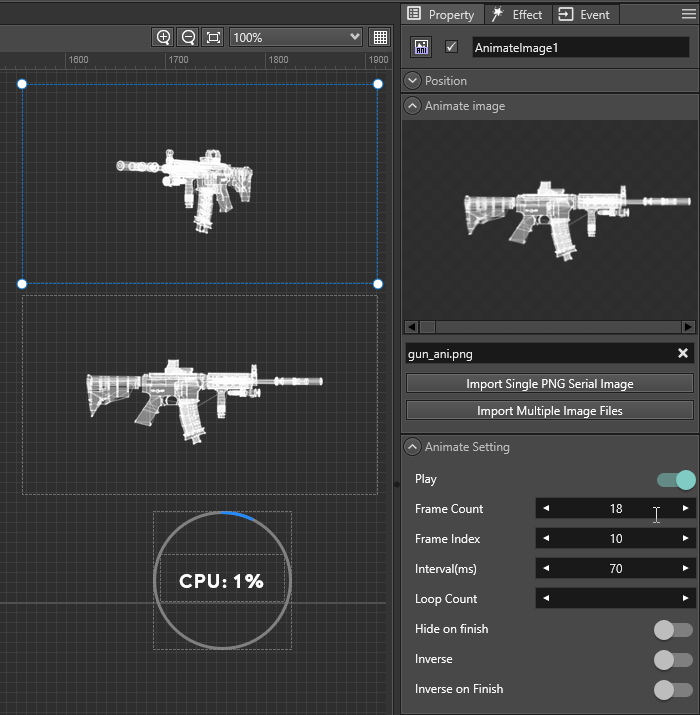Click Import Single PNG Serial Image

549,384
